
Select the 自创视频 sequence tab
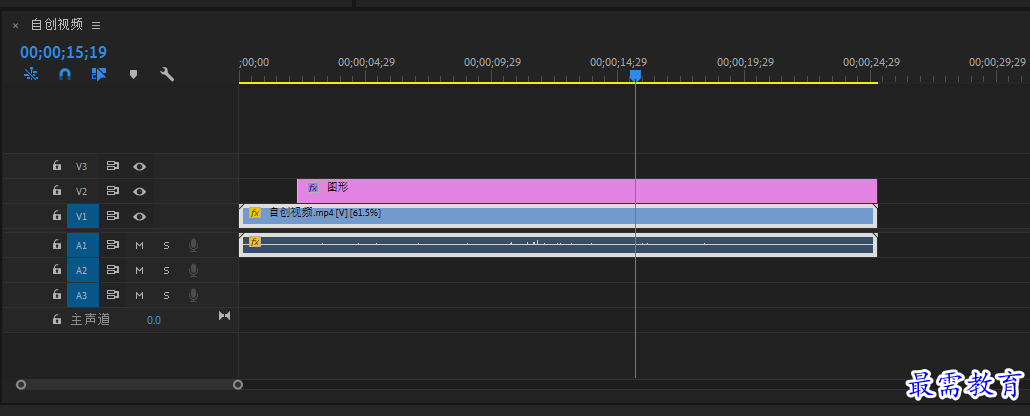click(x=57, y=25)
